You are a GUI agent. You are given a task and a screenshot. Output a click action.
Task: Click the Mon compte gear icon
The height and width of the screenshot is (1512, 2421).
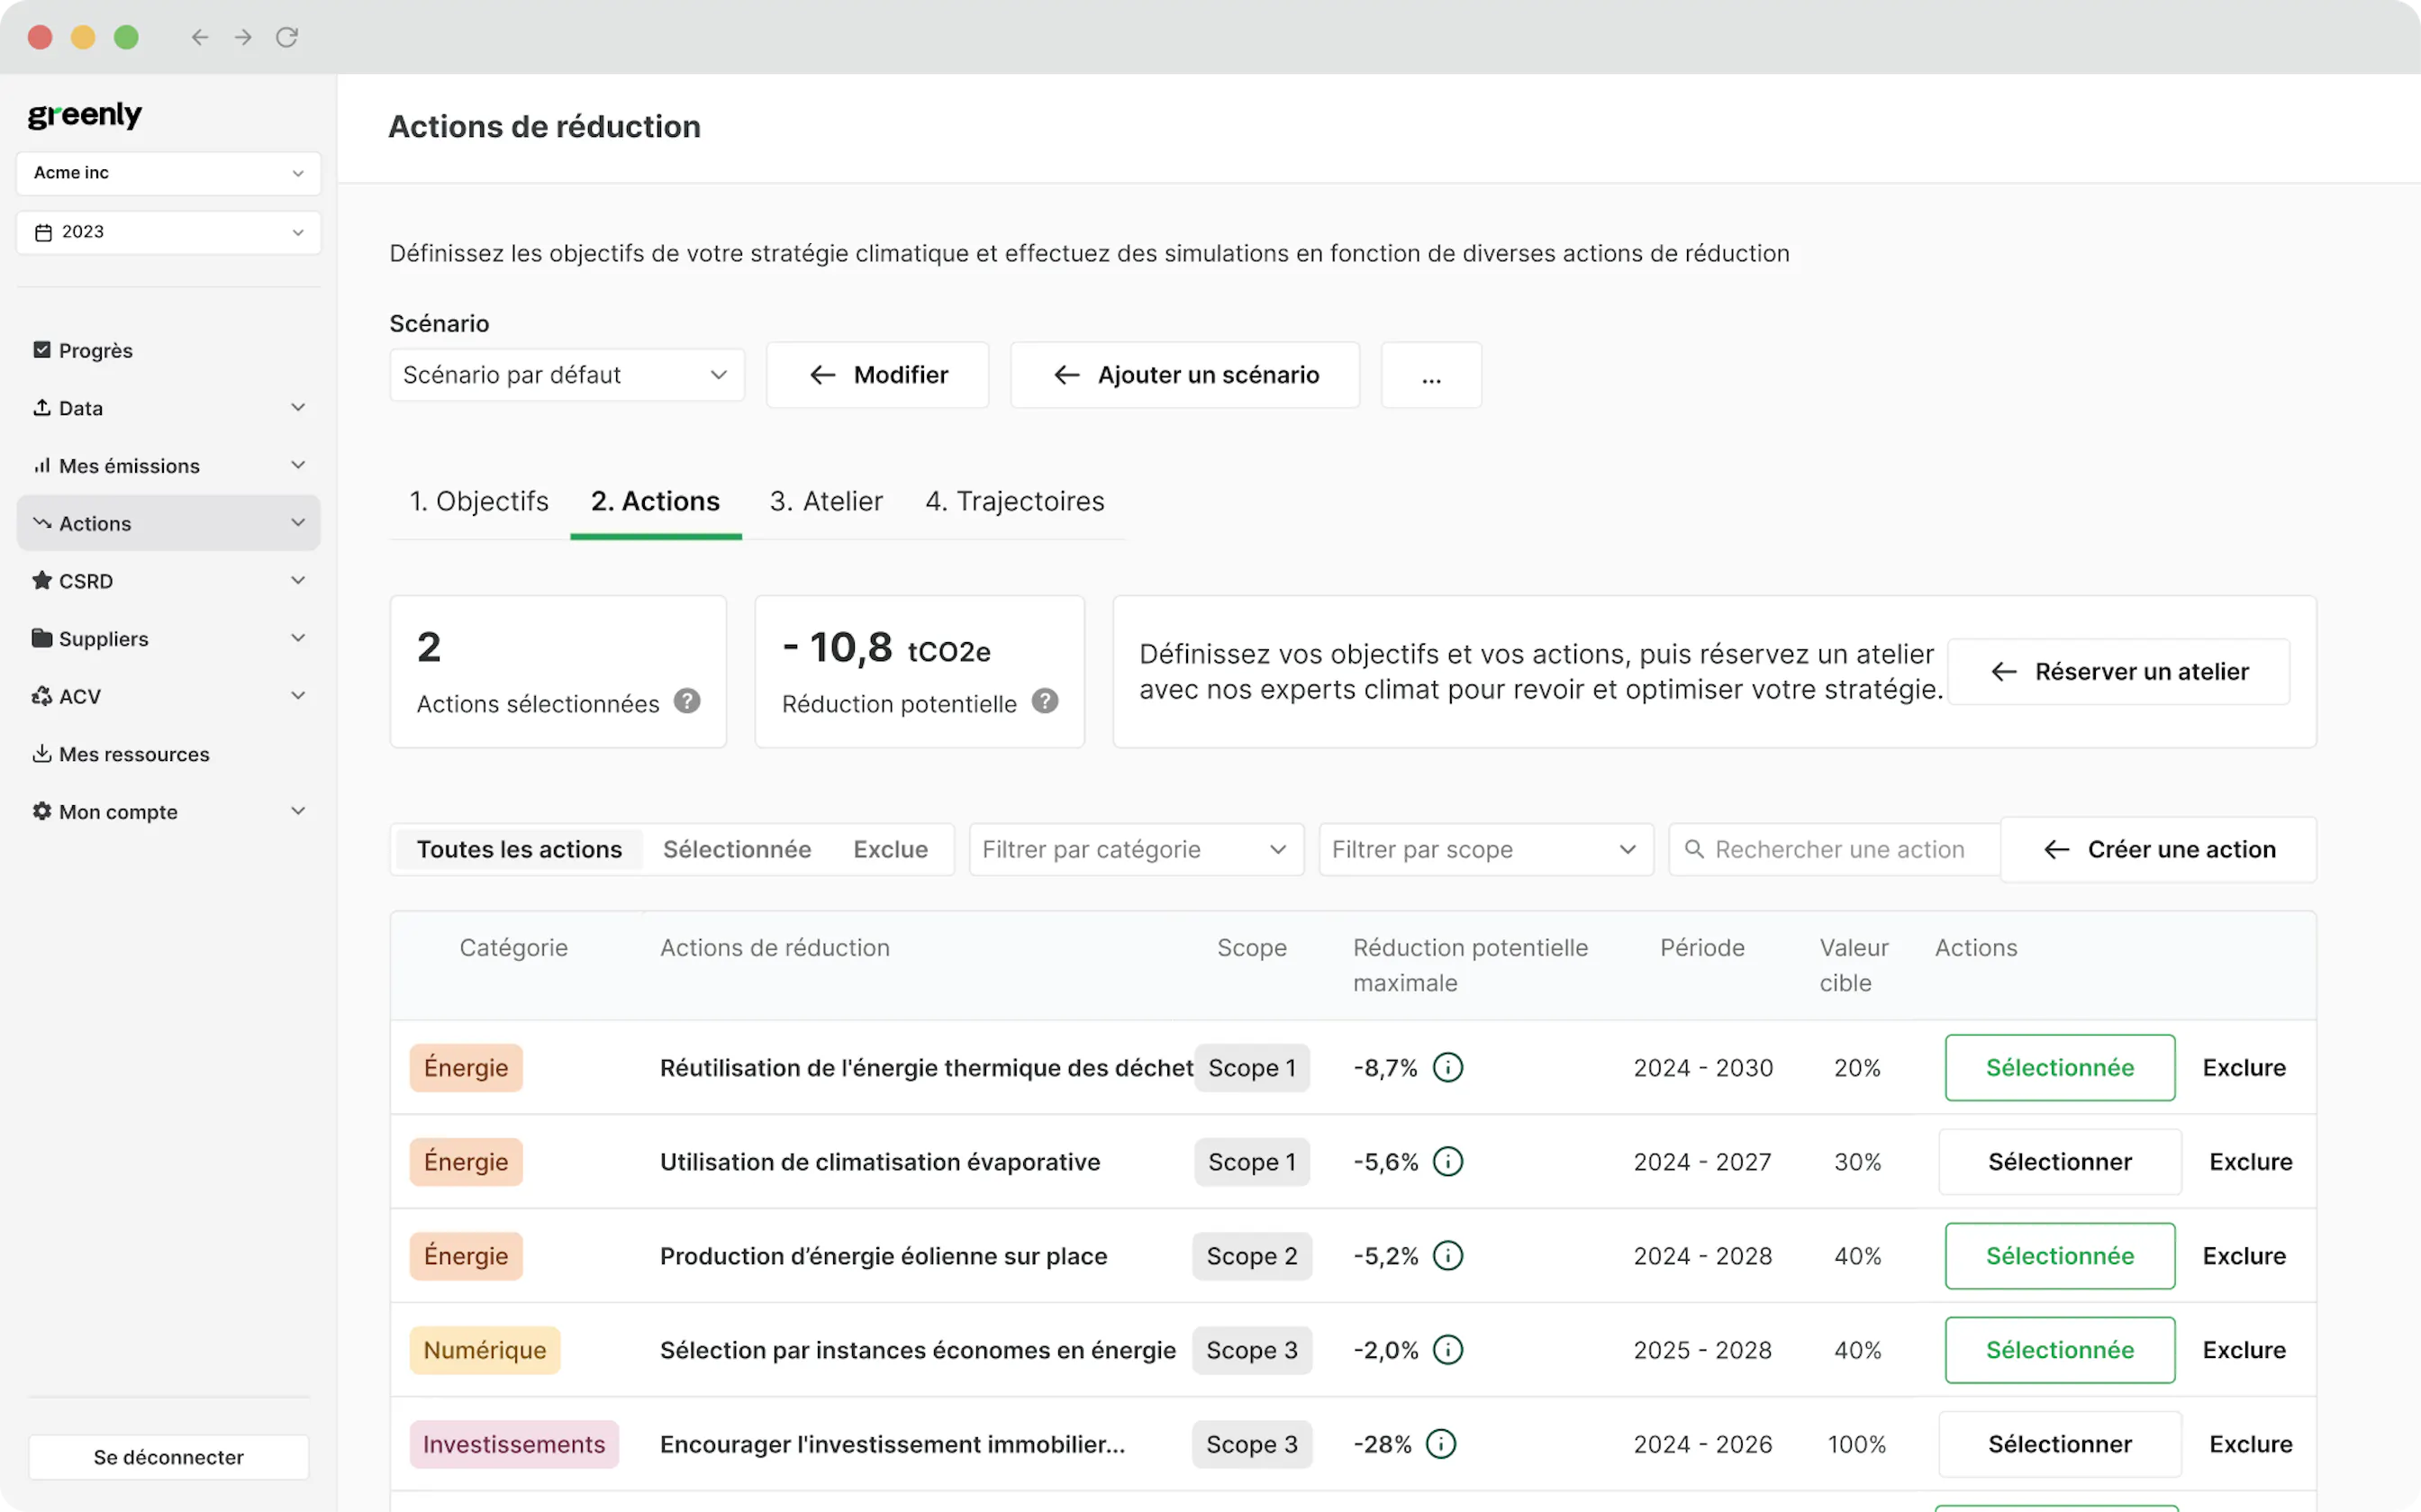point(42,811)
